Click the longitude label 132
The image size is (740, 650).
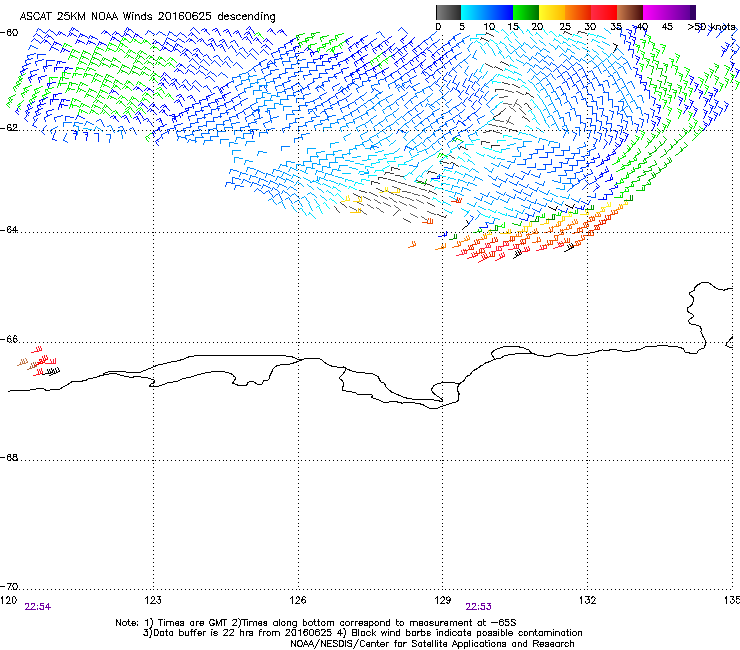pyautogui.click(x=588, y=599)
